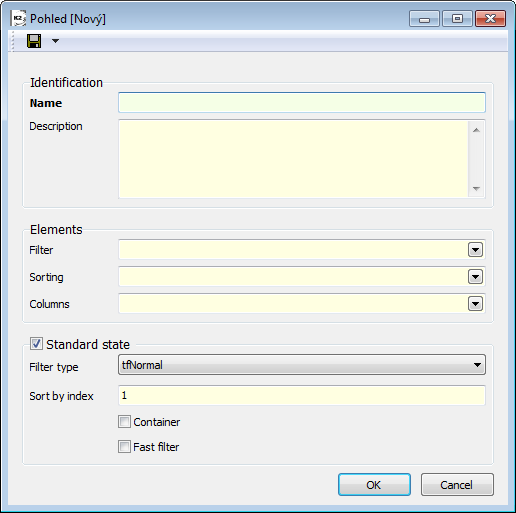Close the Pohled dialog window
Viewport: 516px width, 513px height.
click(x=490, y=19)
